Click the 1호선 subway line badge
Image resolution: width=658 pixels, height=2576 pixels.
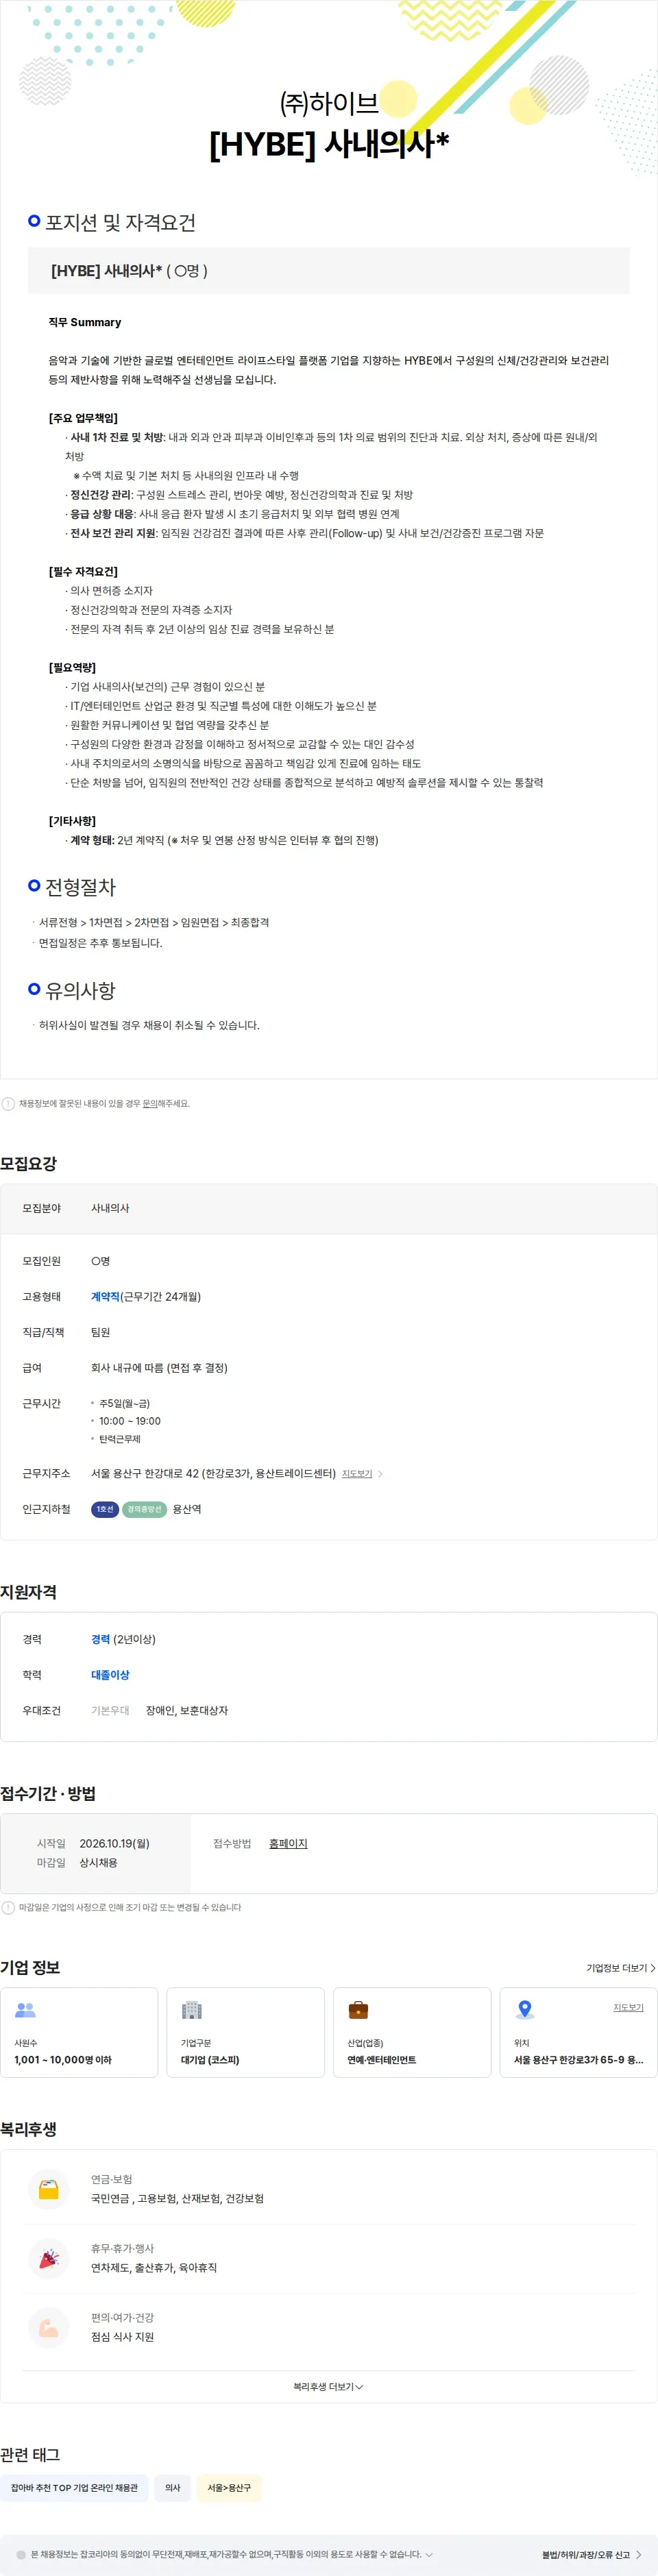(x=105, y=1509)
